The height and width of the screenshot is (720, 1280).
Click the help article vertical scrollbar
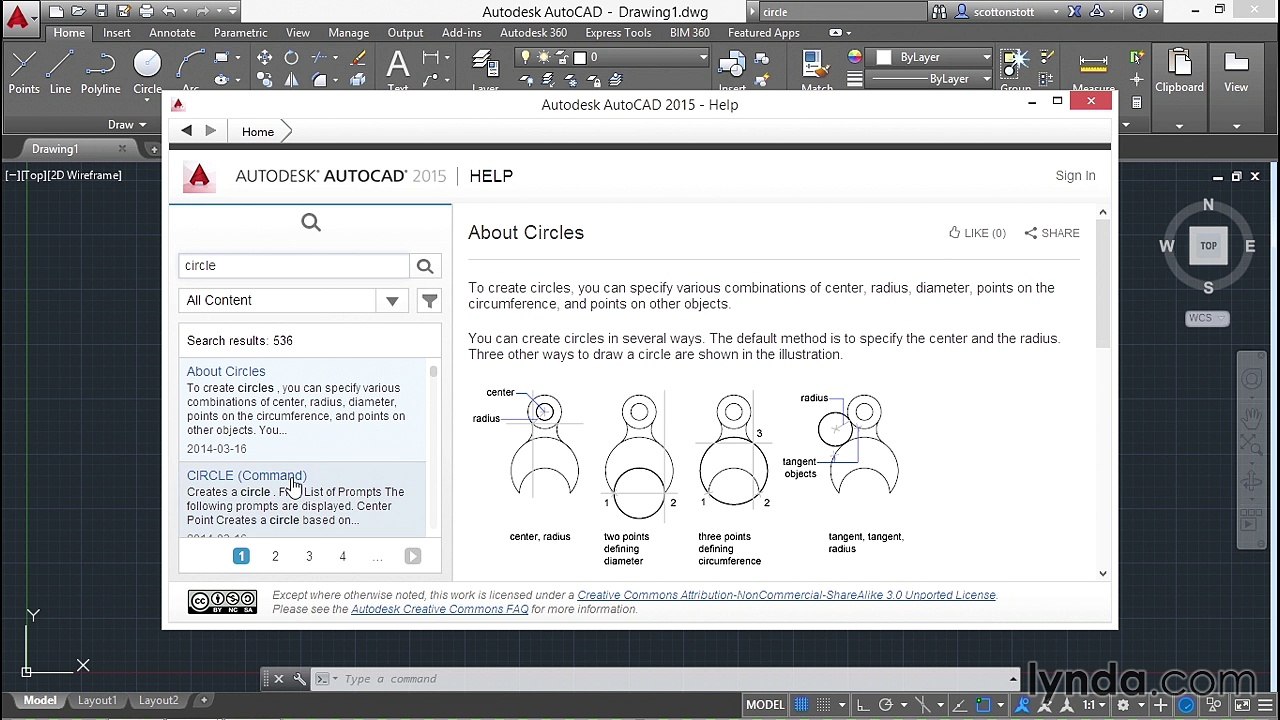[x=1103, y=285]
